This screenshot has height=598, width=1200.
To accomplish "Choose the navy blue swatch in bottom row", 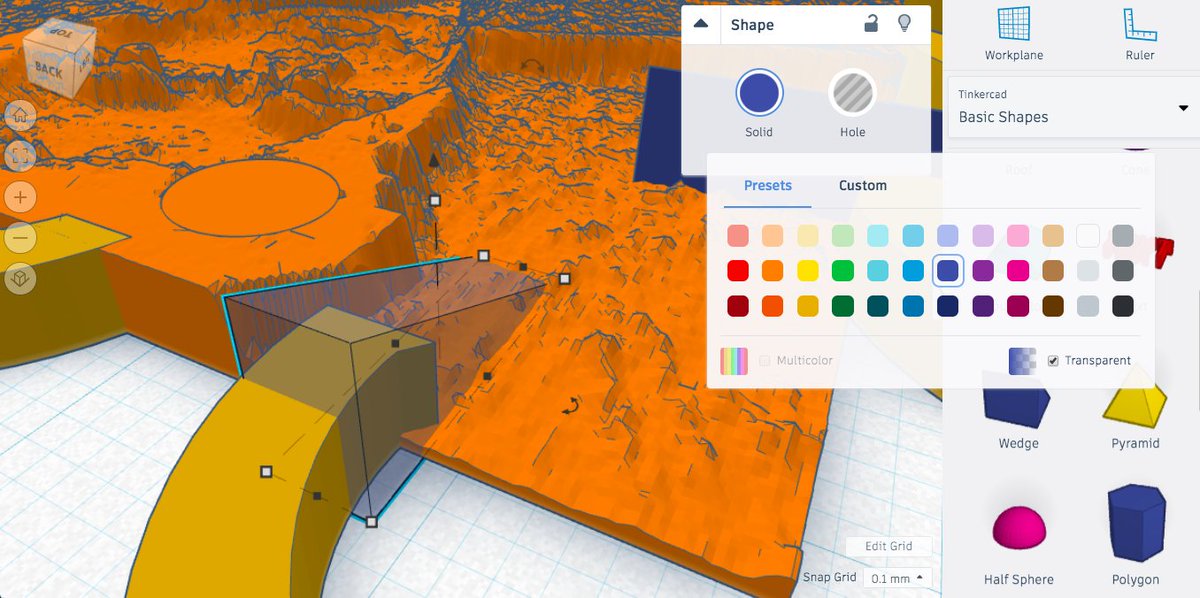I will [948, 306].
